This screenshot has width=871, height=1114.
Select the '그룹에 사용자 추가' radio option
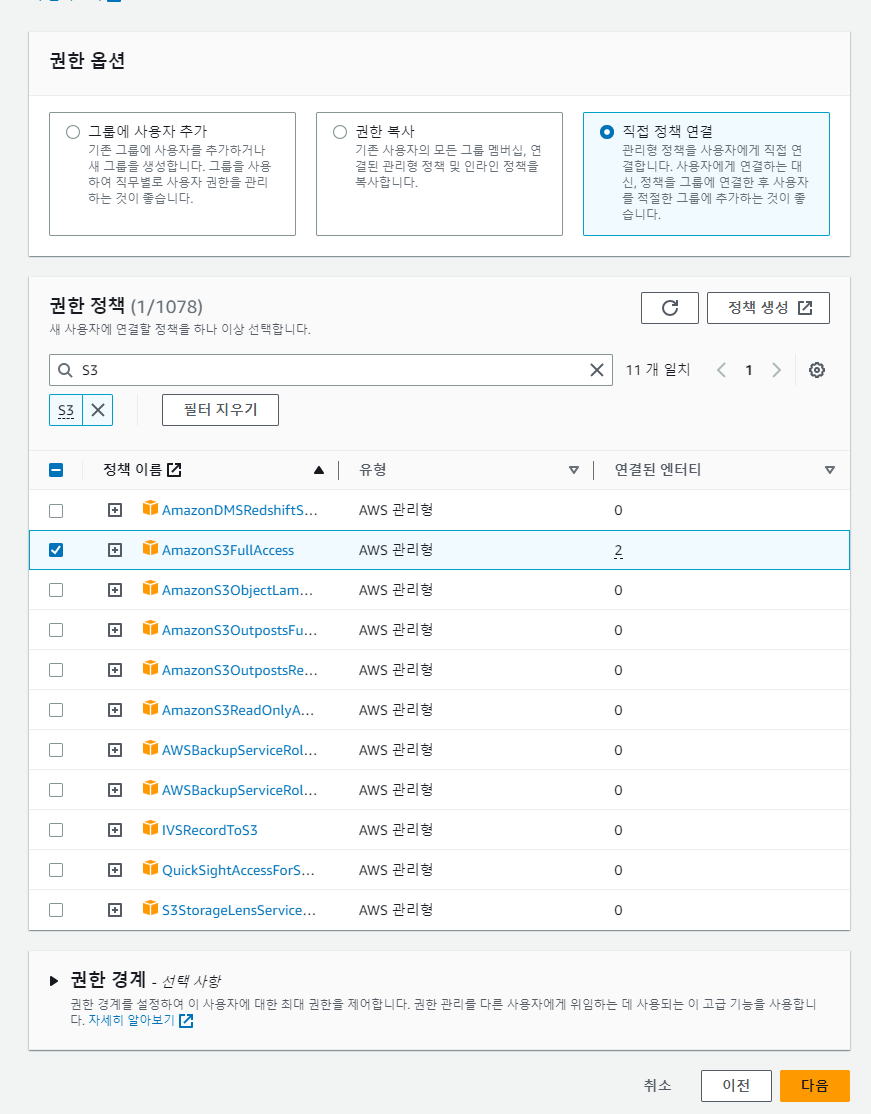pos(72,132)
